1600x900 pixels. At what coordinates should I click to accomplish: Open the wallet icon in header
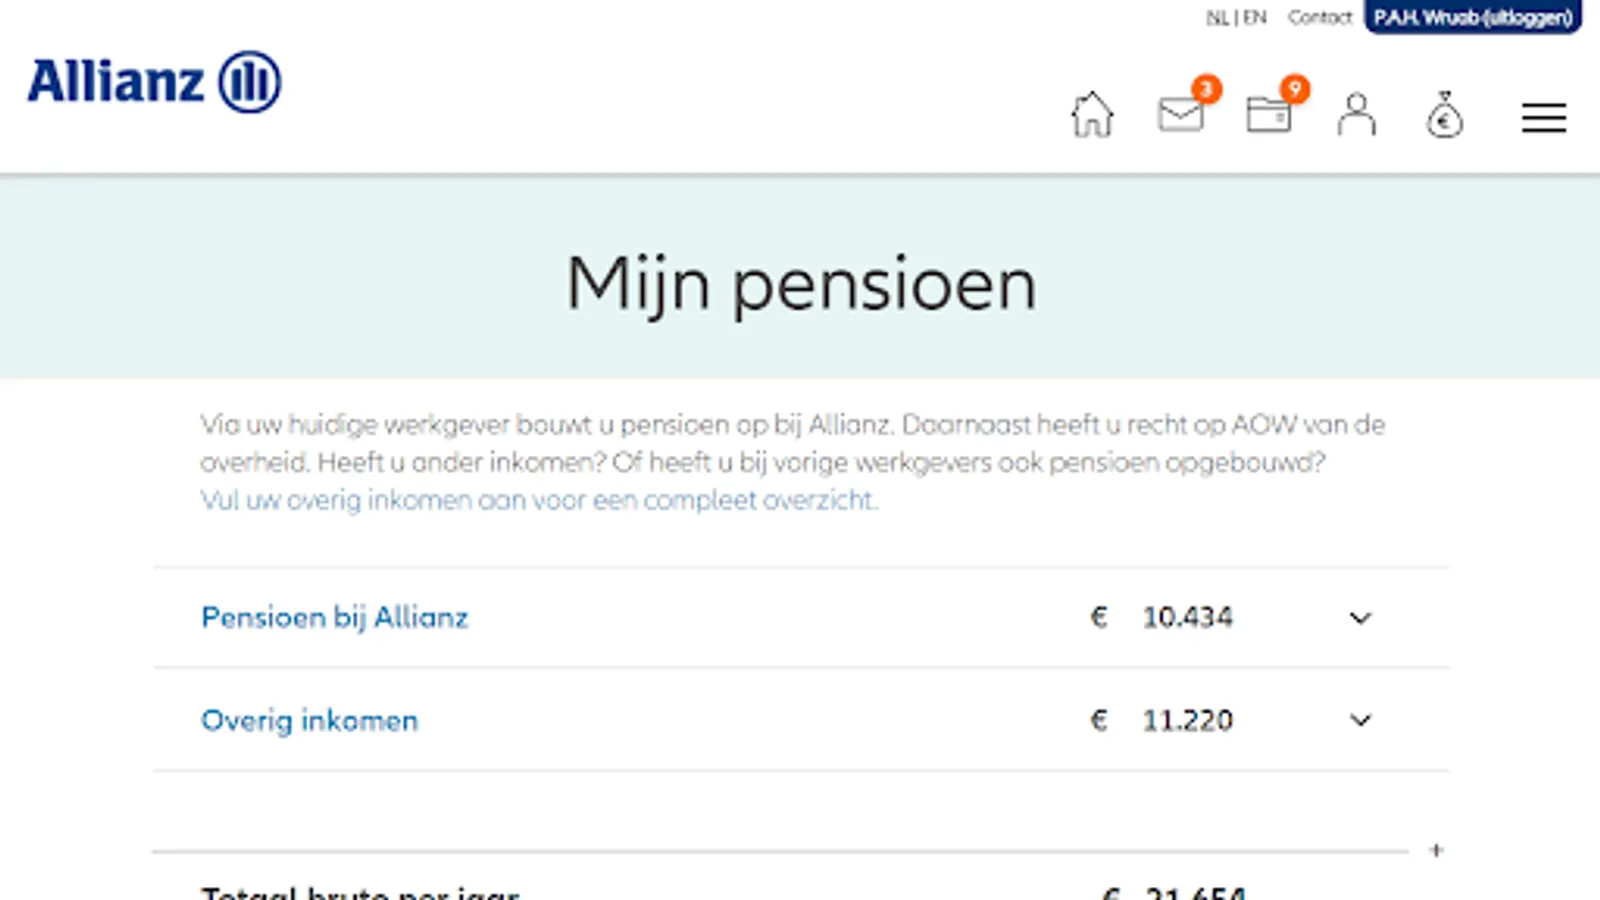pyautogui.click(x=1268, y=115)
